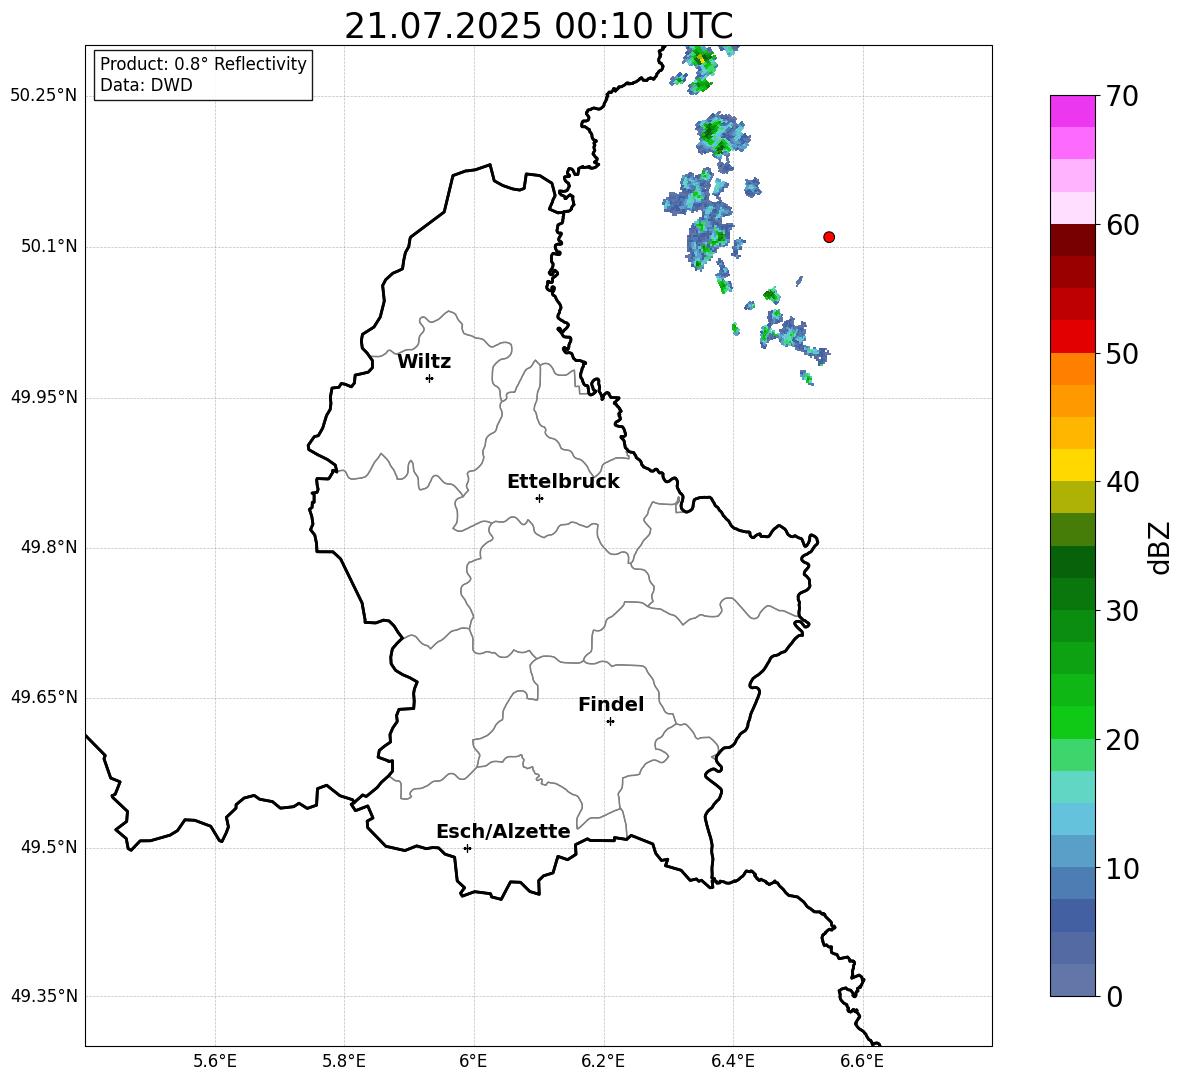The width and height of the screenshot is (1184, 1081).
Task: Click the 6.2°E longitude label
Action: pos(603,1062)
